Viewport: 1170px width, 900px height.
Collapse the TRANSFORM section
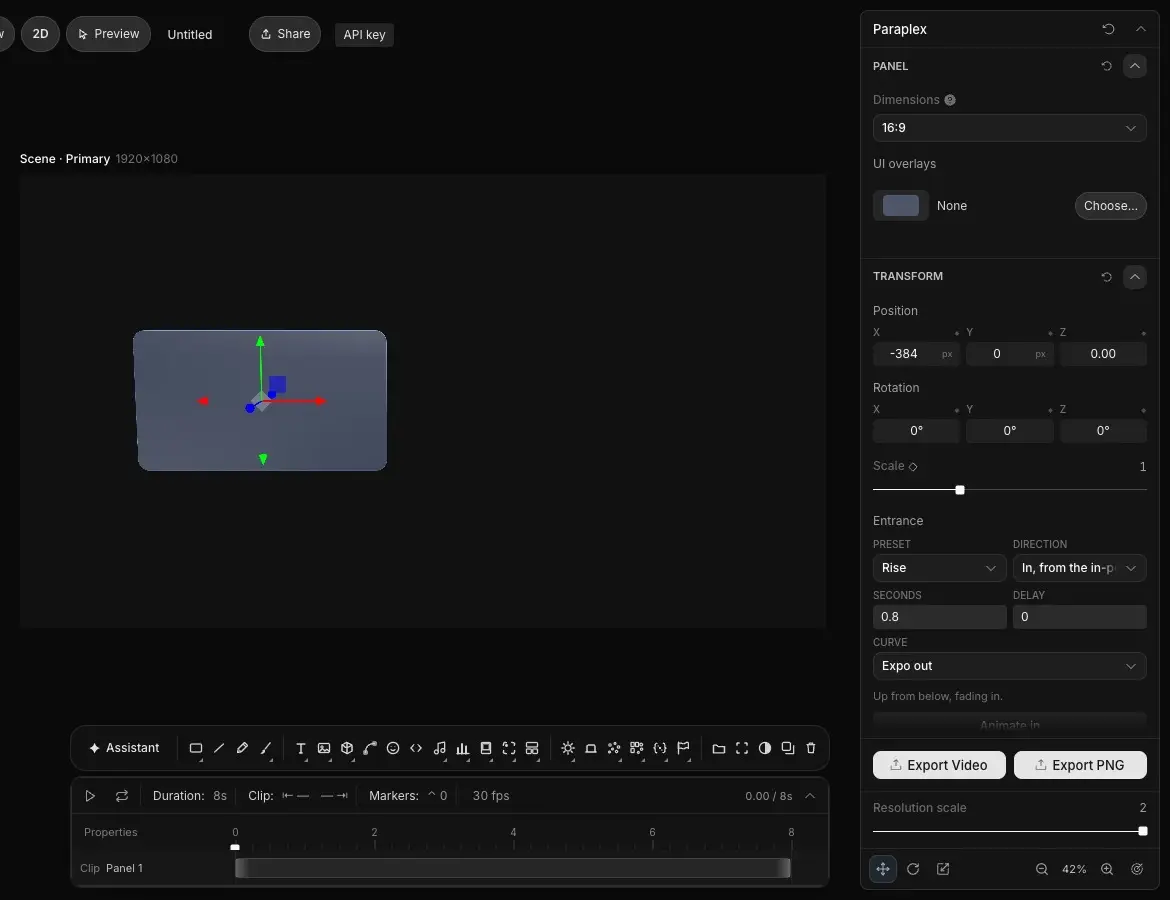click(x=1134, y=277)
